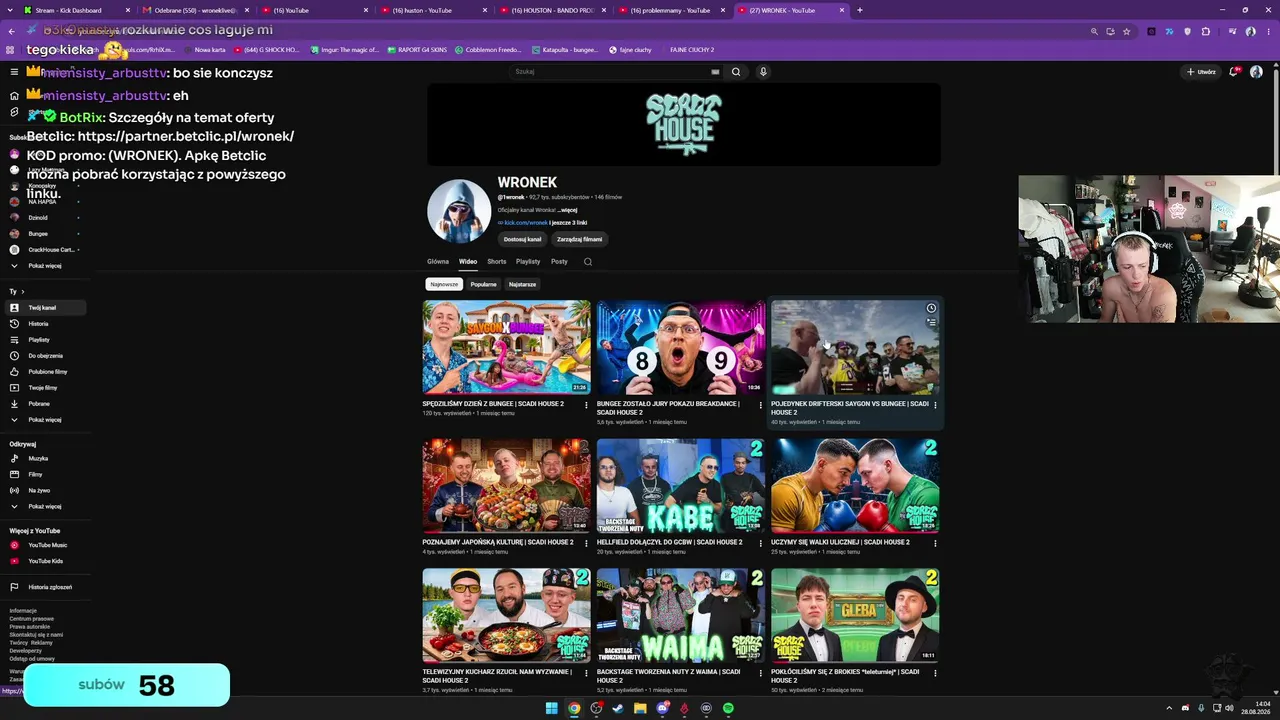Select the Najnowsze sort chip
The width and height of the screenshot is (1280, 720).
click(x=444, y=284)
